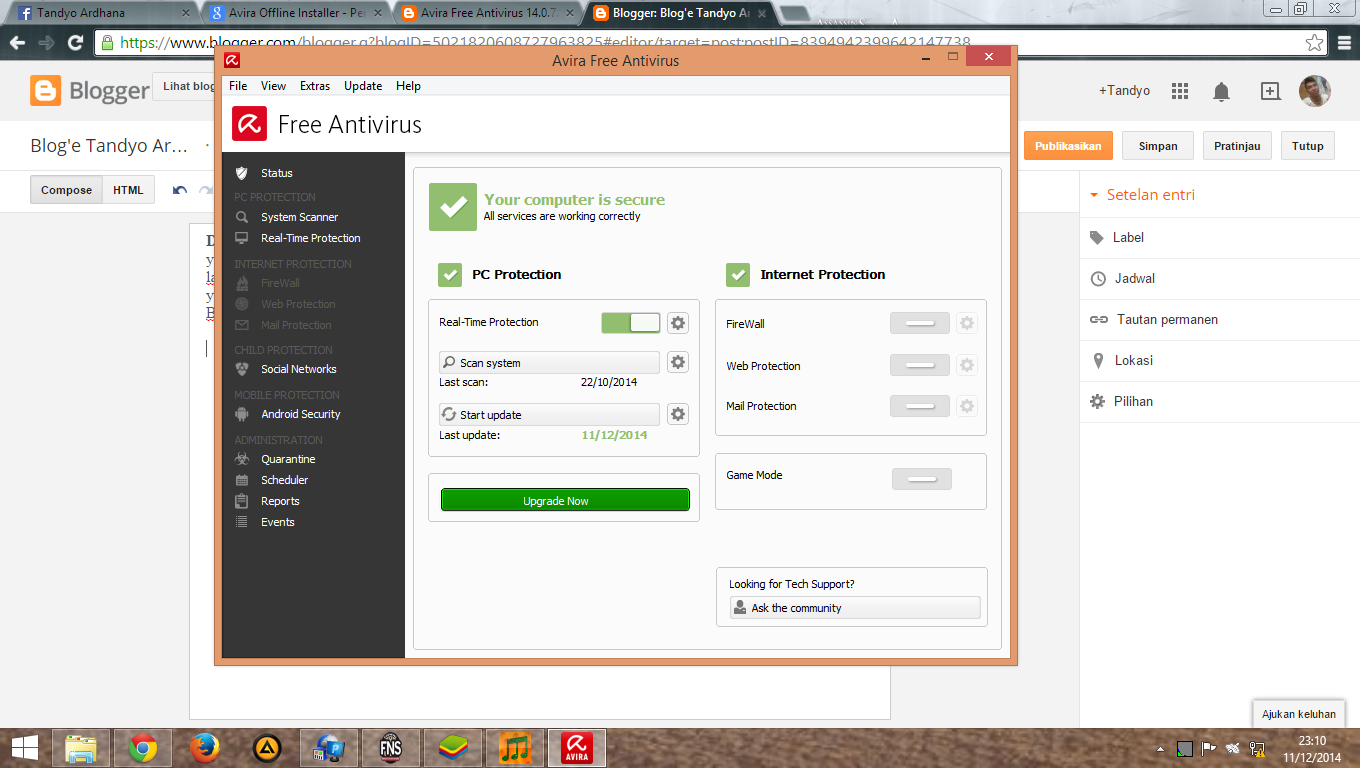The image size is (1360, 768).
Task: Click the green secure status checkmark
Action: click(x=453, y=207)
